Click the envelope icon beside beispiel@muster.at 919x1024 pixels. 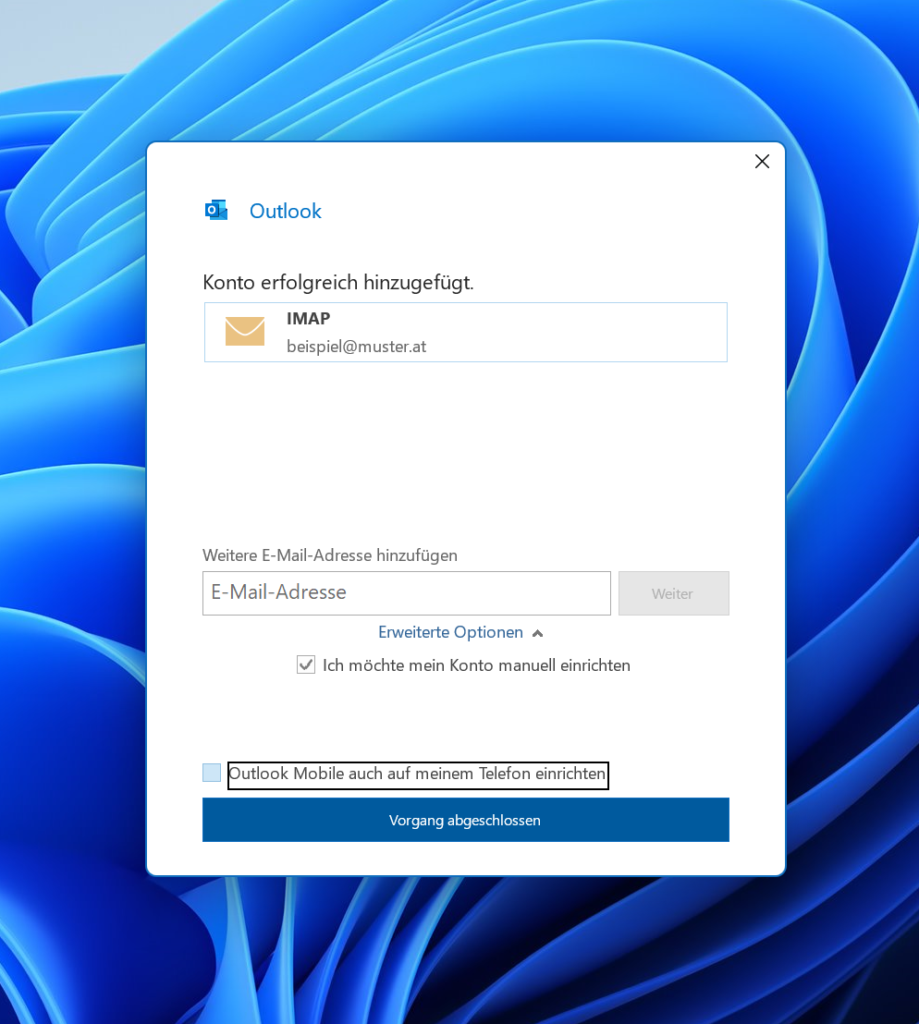point(244,331)
